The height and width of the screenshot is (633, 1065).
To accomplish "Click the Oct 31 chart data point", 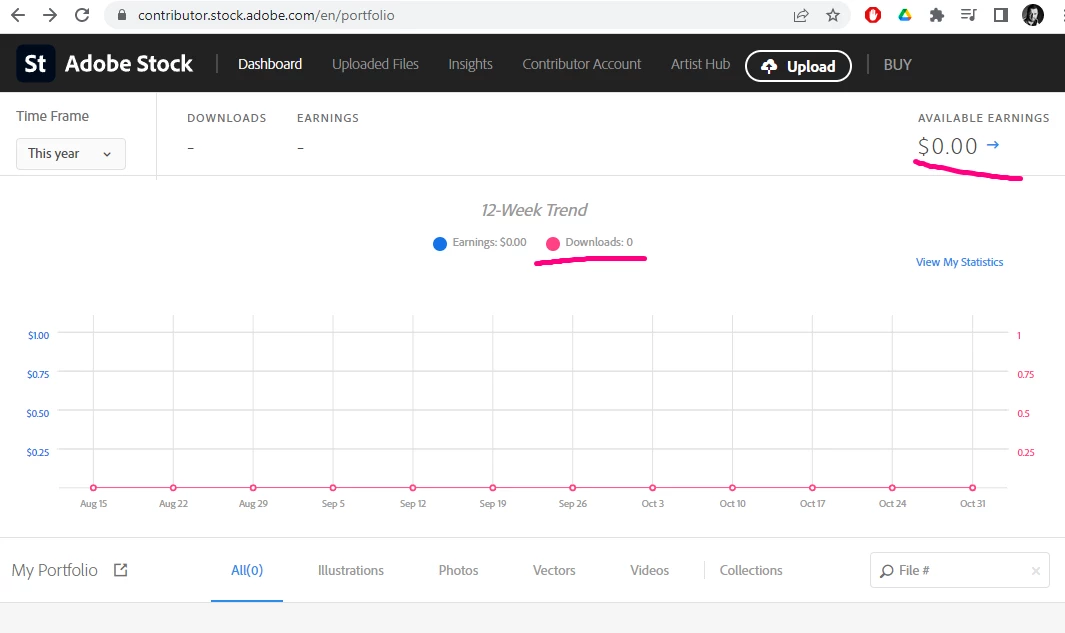I will coord(973,488).
